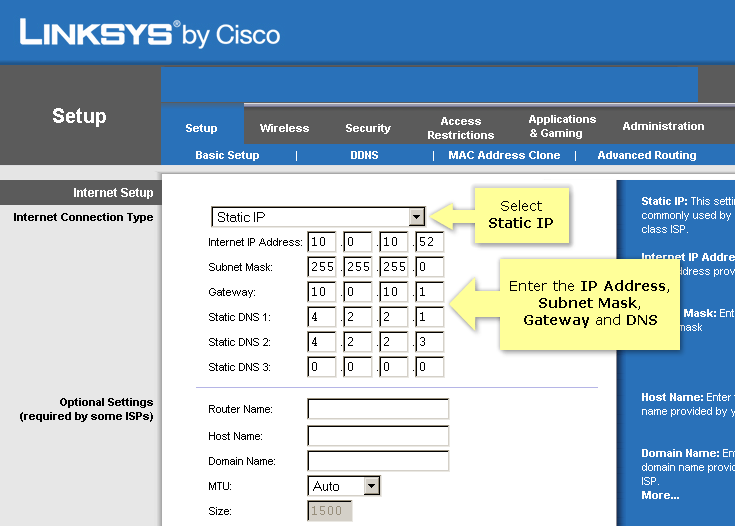Go to Access Restrictions tab
Image resolution: width=735 pixels, height=526 pixels.
(461, 128)
